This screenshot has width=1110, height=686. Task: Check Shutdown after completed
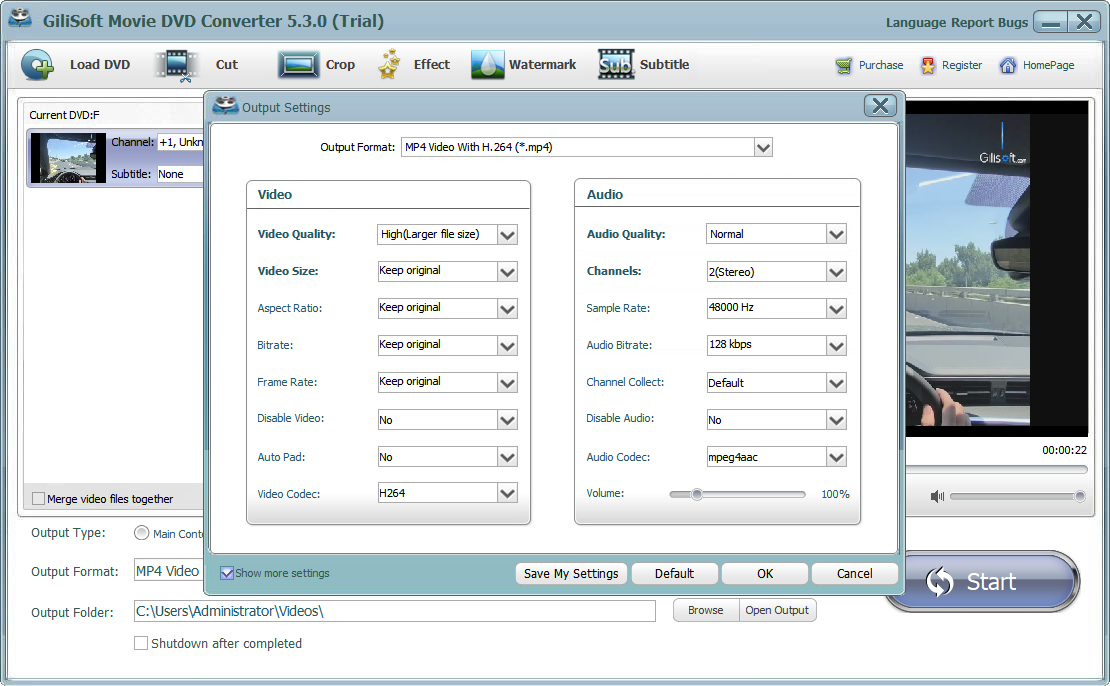(141, 643)
